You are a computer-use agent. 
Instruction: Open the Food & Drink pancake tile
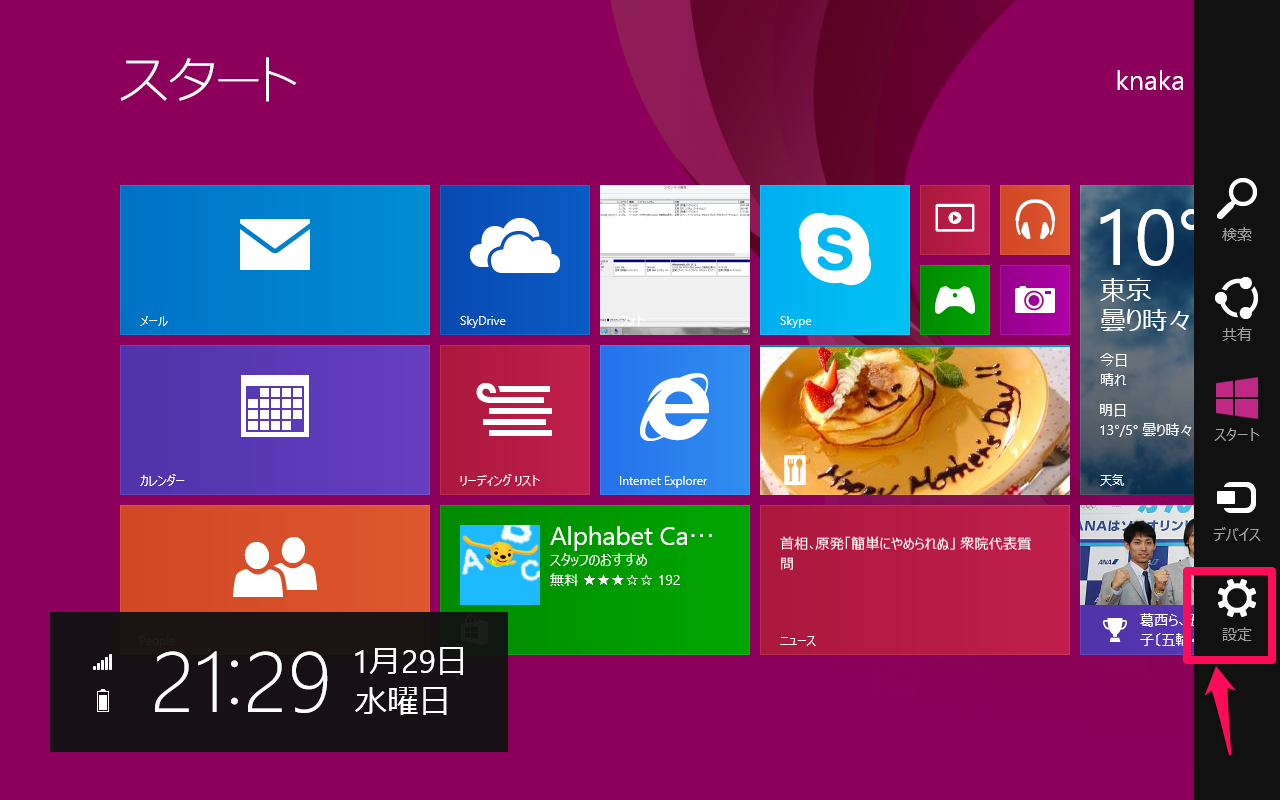tap(915, 420)
